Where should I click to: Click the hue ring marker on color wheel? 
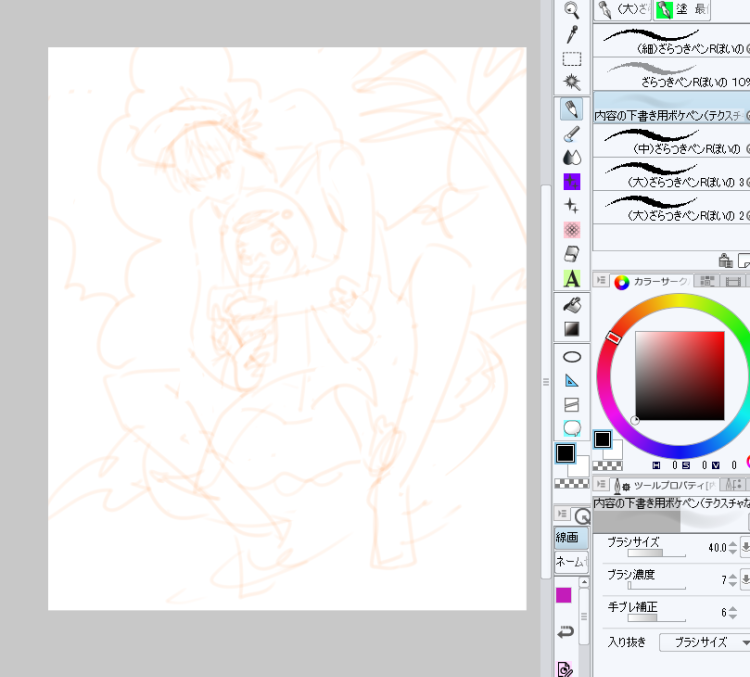click(614, 338)
